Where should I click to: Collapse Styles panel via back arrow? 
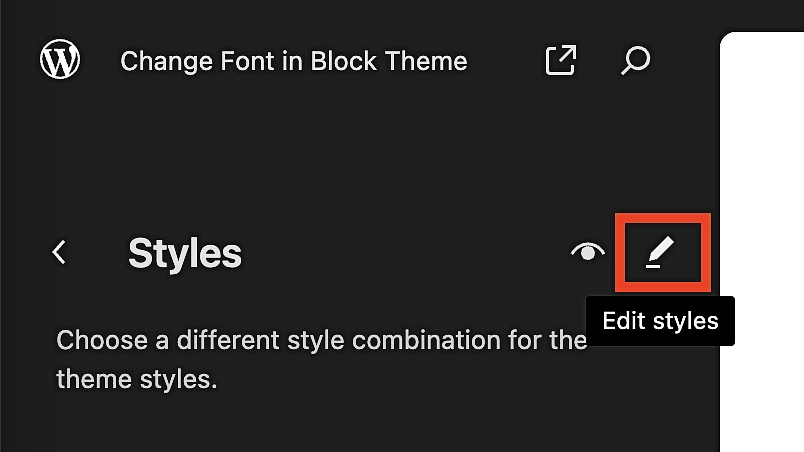pos(59,252)
